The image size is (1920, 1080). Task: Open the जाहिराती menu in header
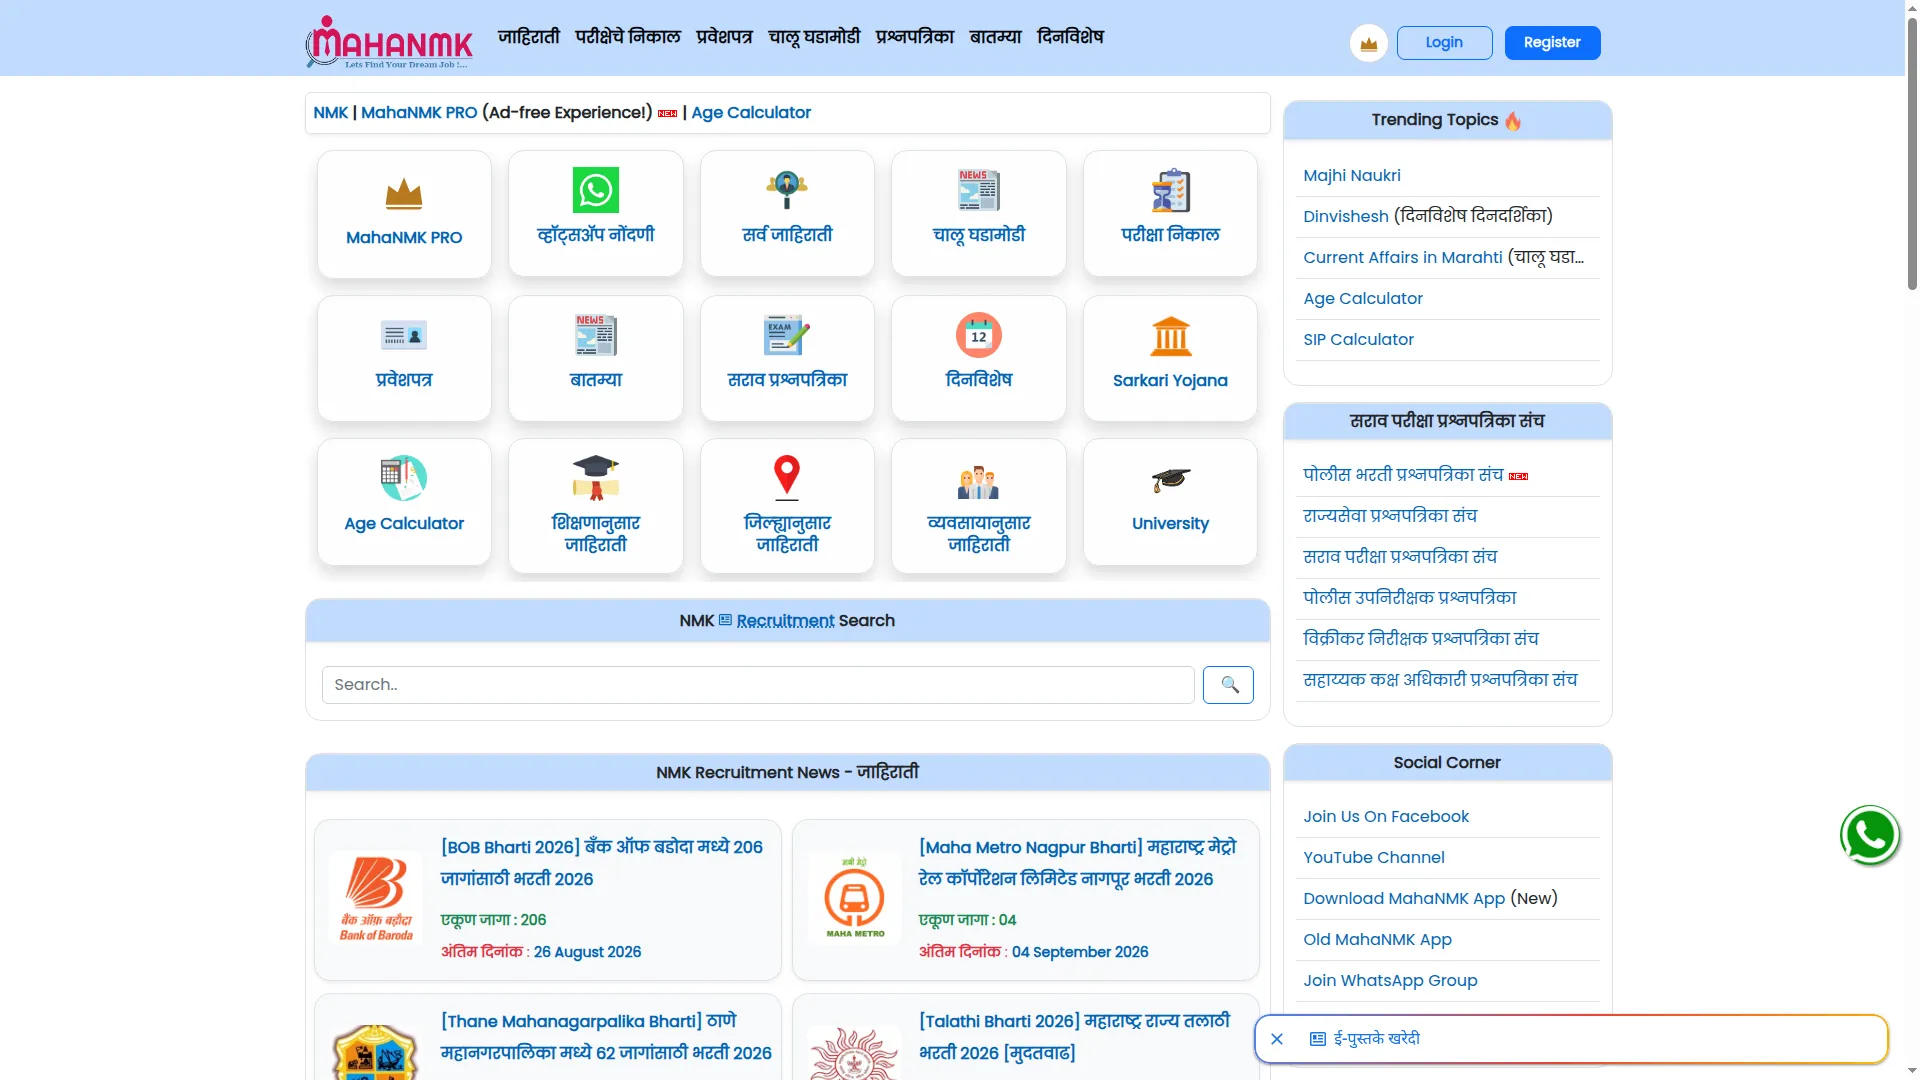pos(529,37)
